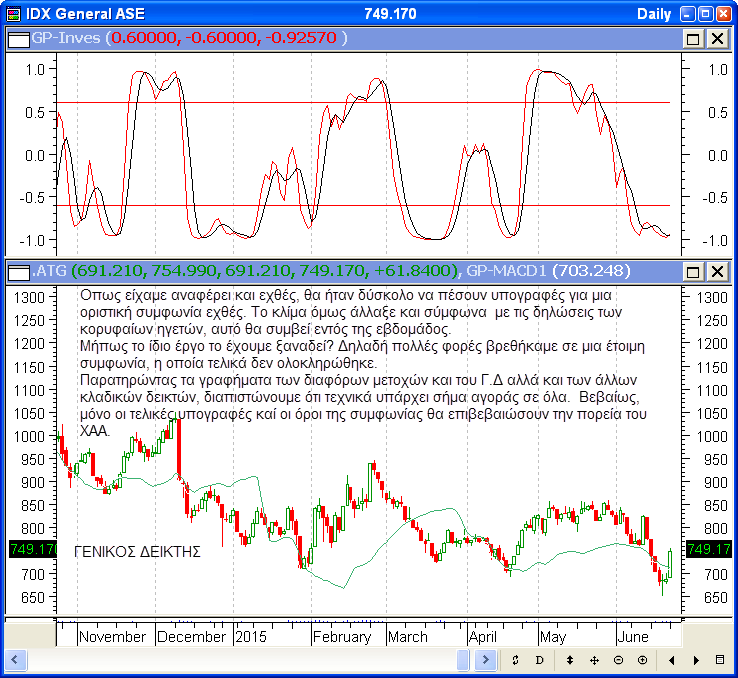Screen dimensions: 738x678
Task: Maximize the GP-Inves indicator panel
Action: [x=693, y=39]
